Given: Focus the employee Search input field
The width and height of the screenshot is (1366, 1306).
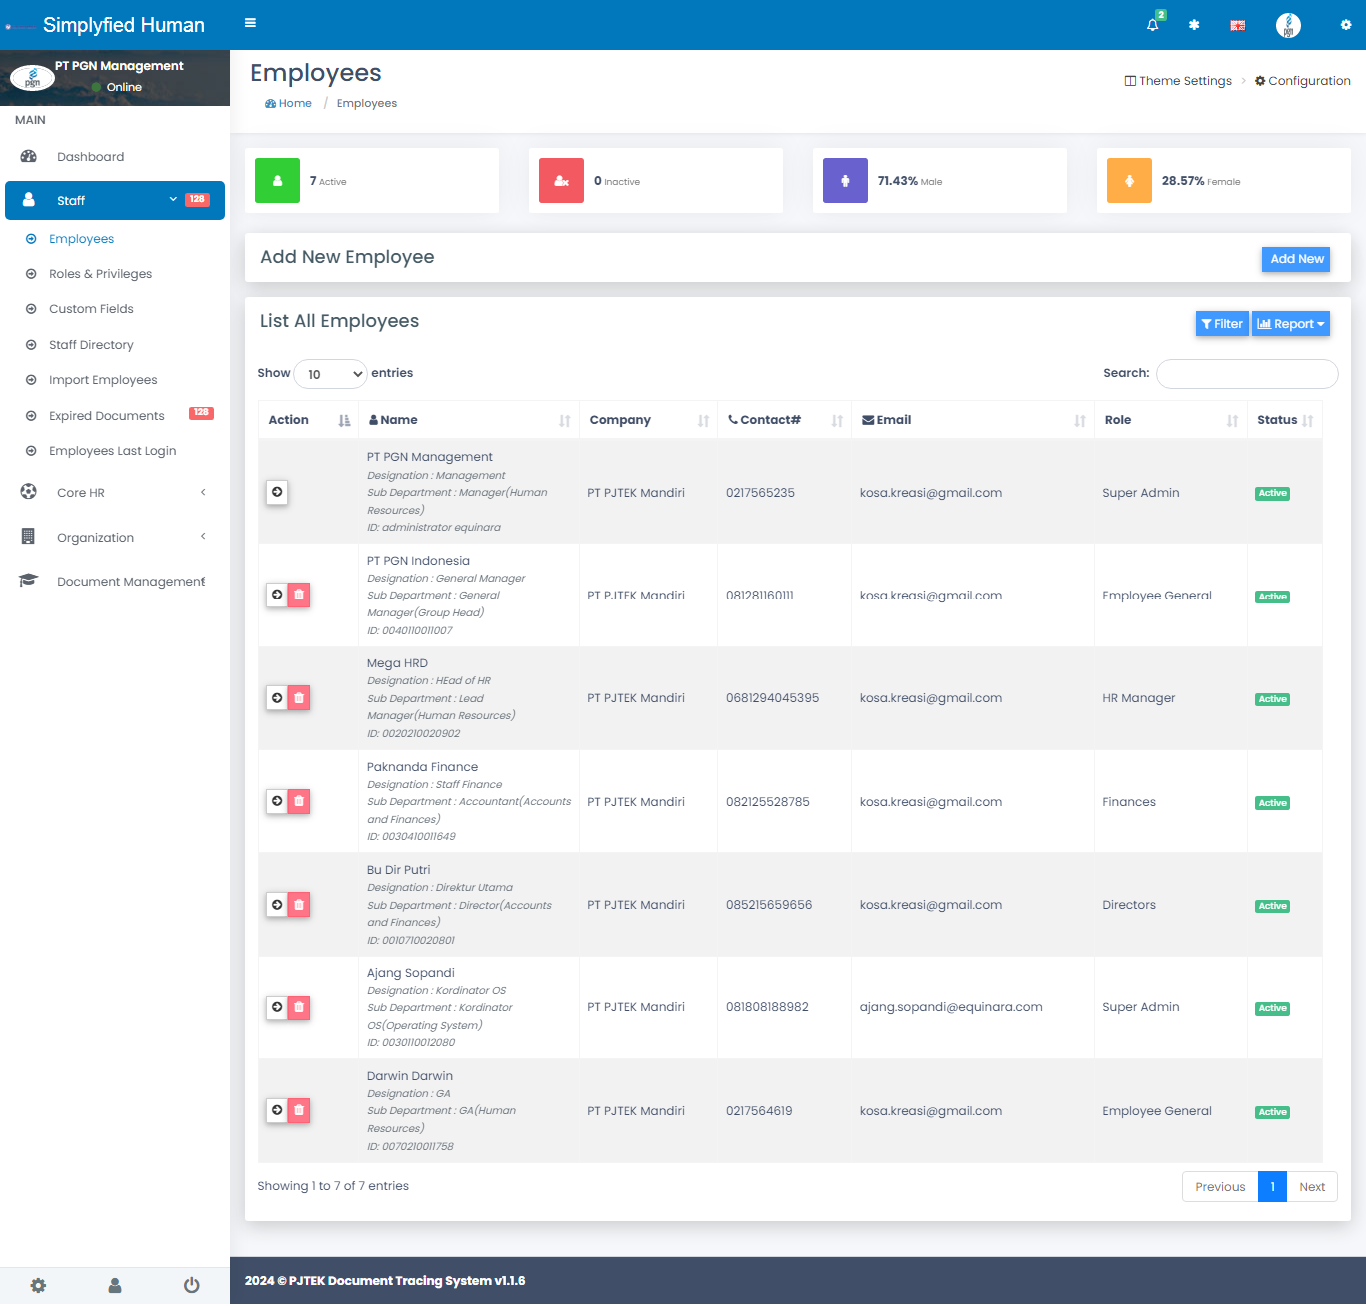Looking at the screenshot, I should pyautogui.click(x=1246, y=374).
